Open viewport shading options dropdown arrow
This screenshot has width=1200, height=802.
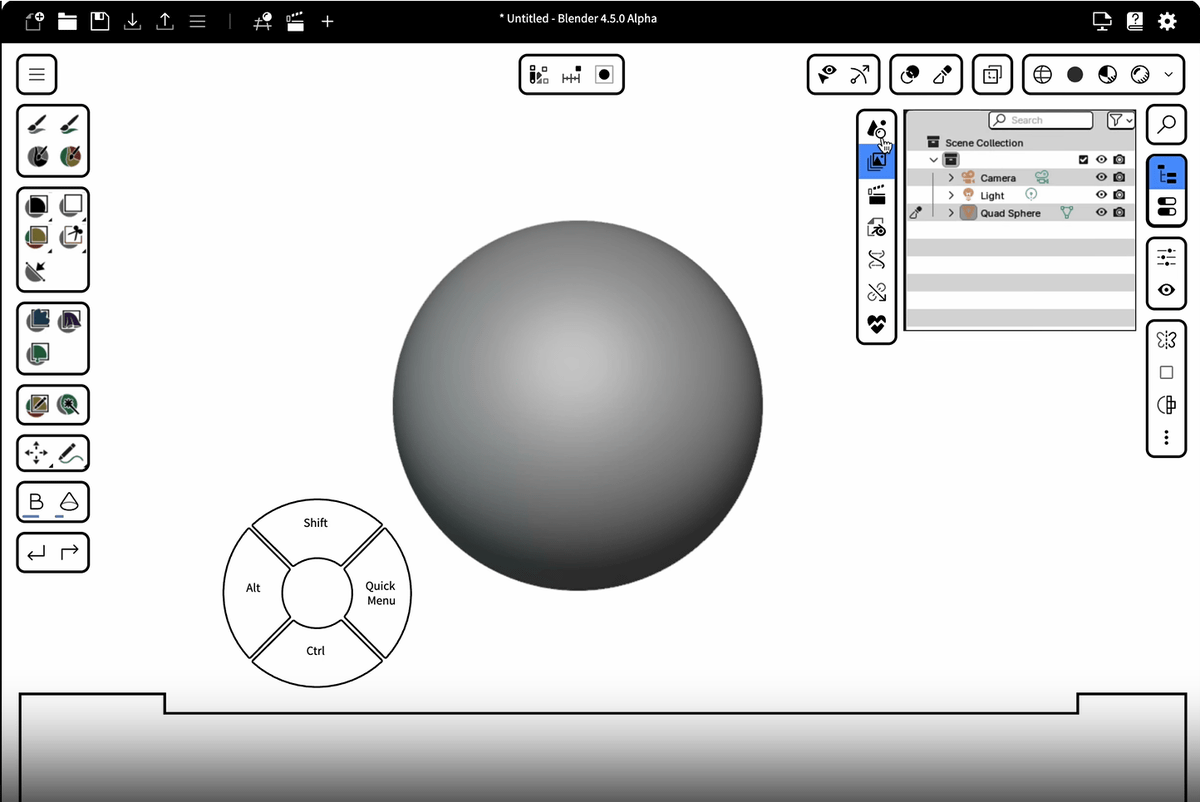[1168, 75]
